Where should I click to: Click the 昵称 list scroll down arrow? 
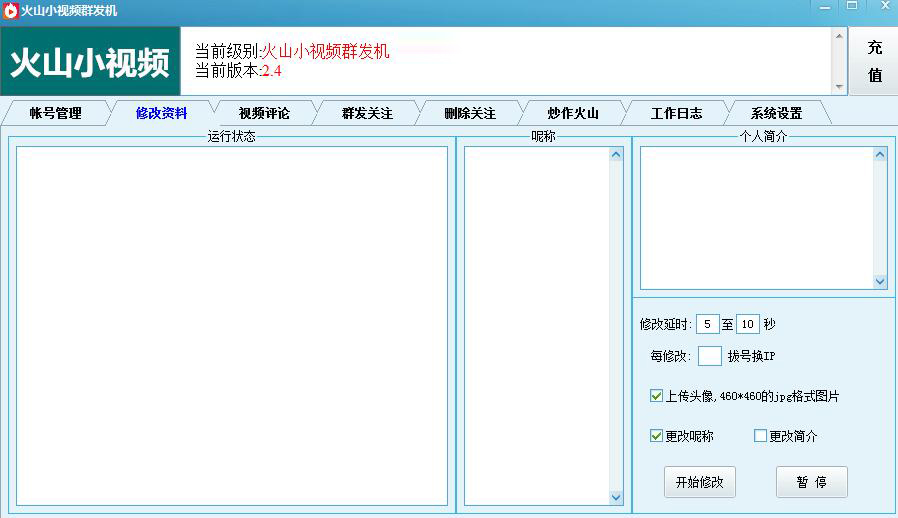point(616,497)
